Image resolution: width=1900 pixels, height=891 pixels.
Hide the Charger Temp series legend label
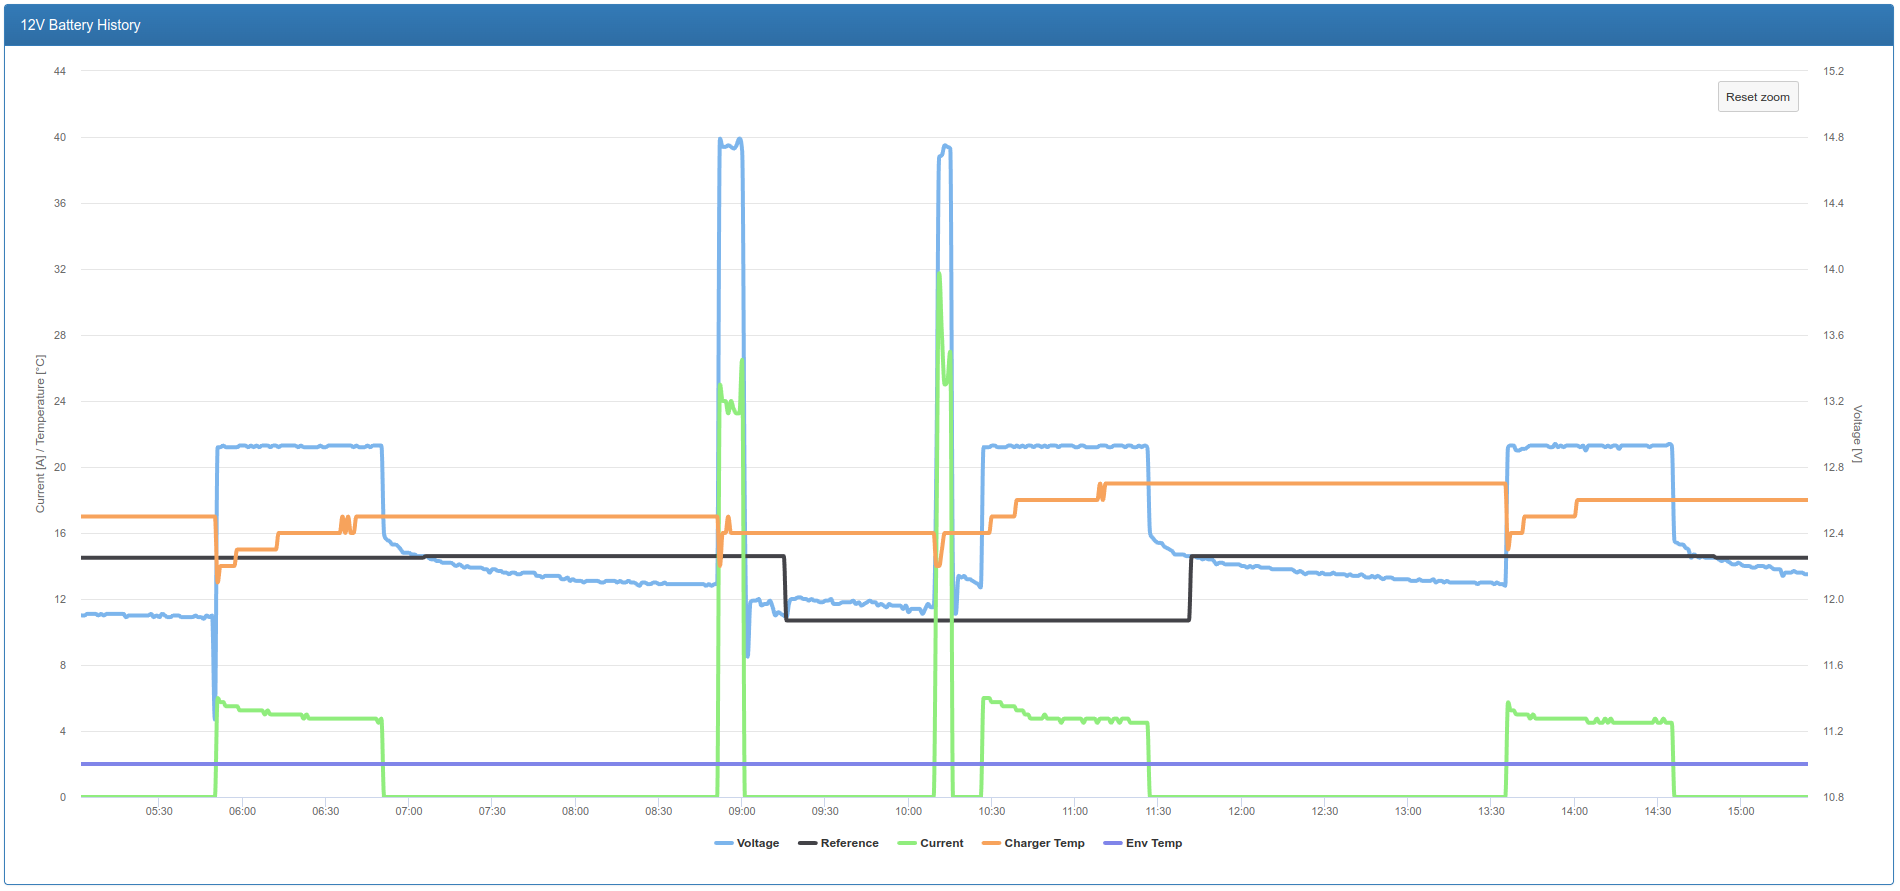pos(1044,843)
